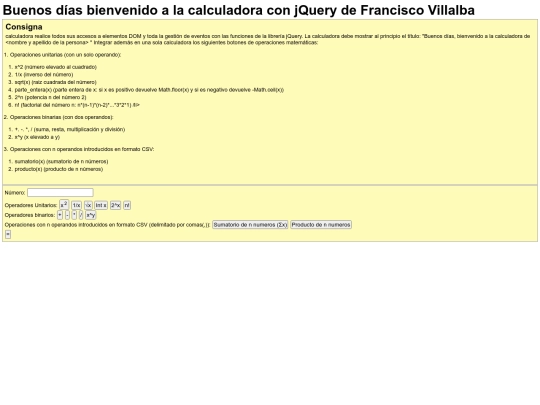540x405 pixels.
Task: Click list item 'x^2 (número elevado al cuadrado)'
Action: (56, 67)
